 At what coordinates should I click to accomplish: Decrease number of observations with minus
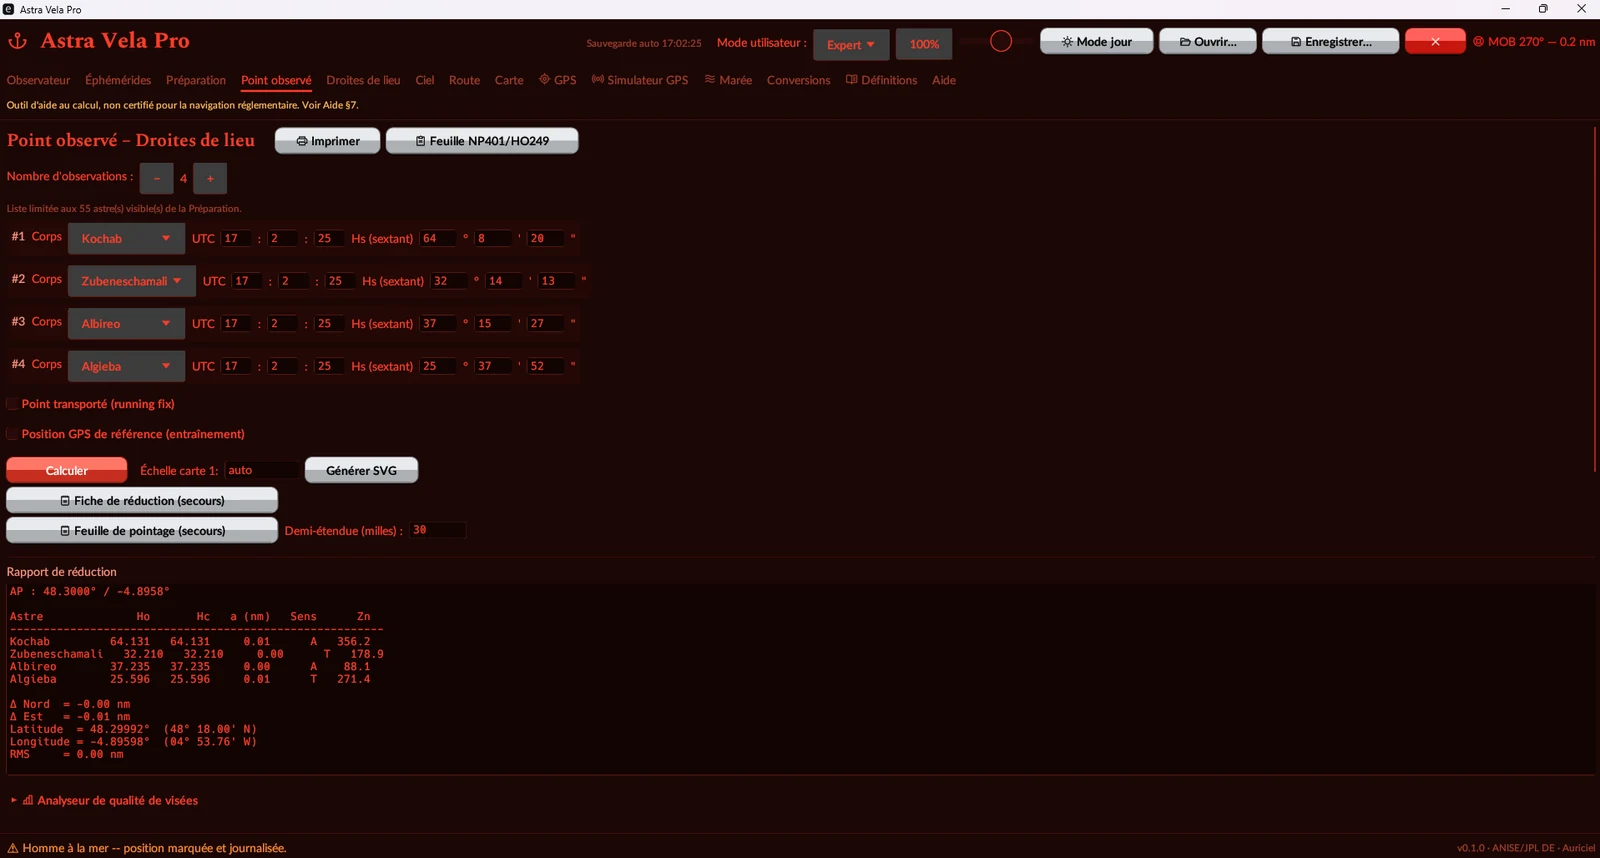[157, 178]
